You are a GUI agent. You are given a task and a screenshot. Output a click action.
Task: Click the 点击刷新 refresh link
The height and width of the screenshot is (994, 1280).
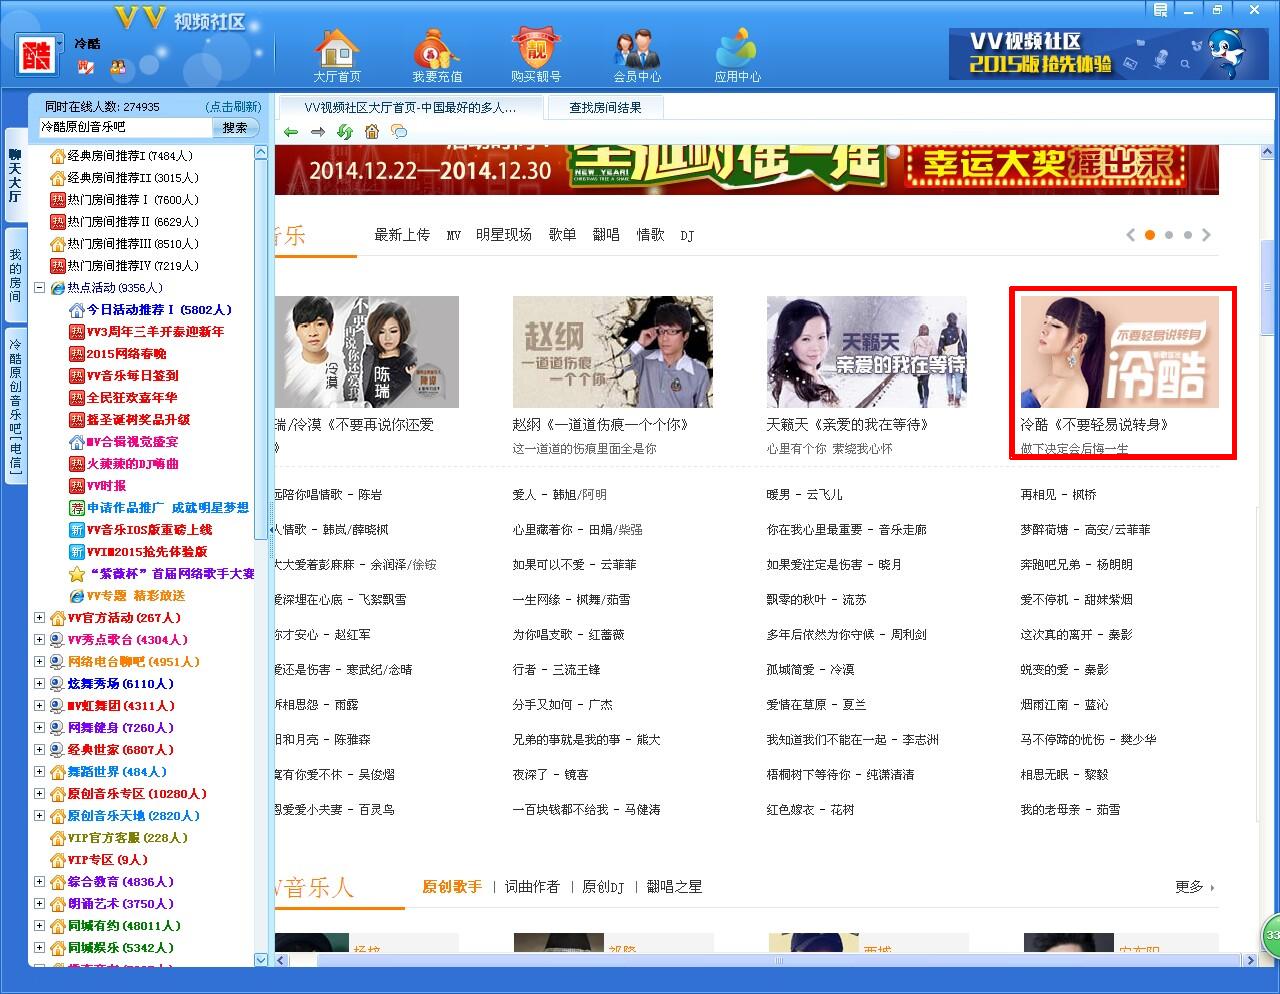tap(233, 107)
